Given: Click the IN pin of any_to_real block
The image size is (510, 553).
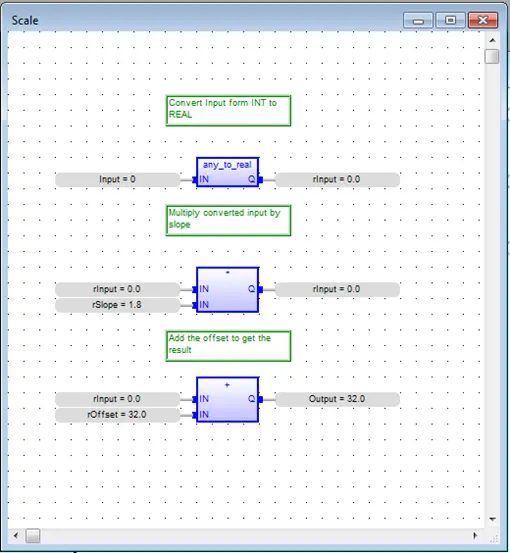Looking at the screenshot, I should 195,180.
